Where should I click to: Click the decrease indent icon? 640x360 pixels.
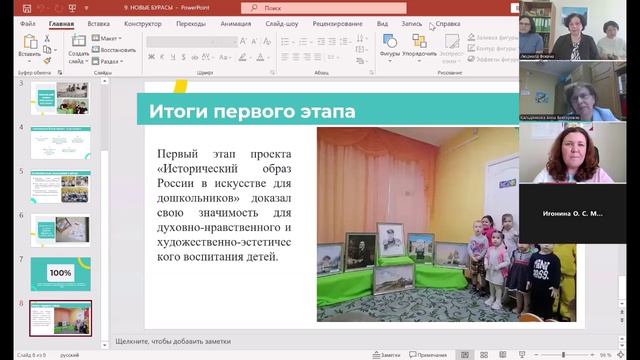point(321,42)
